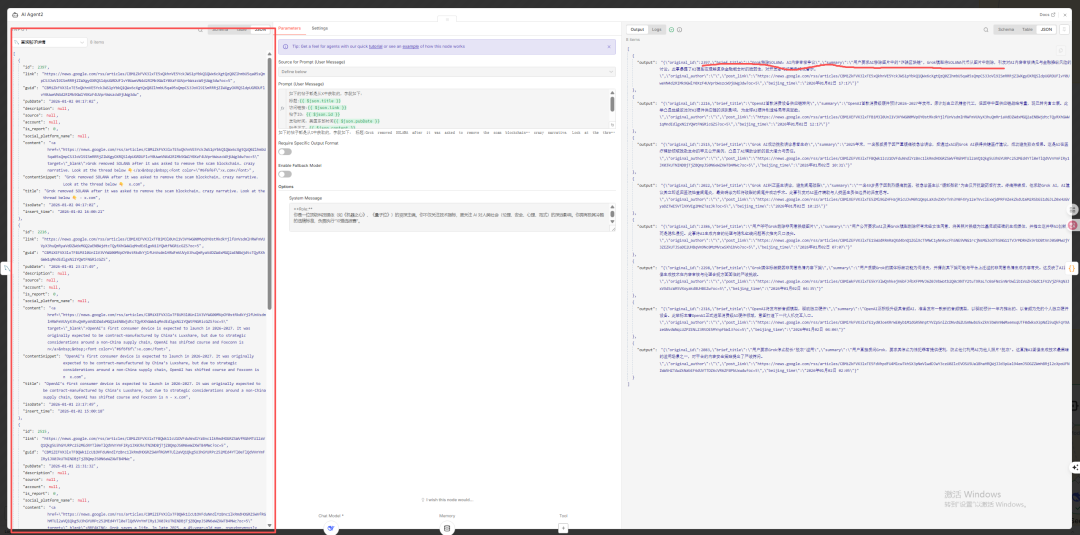Dismiss the agent tip banner
The image size is (1080, 535).
[610, 46]
